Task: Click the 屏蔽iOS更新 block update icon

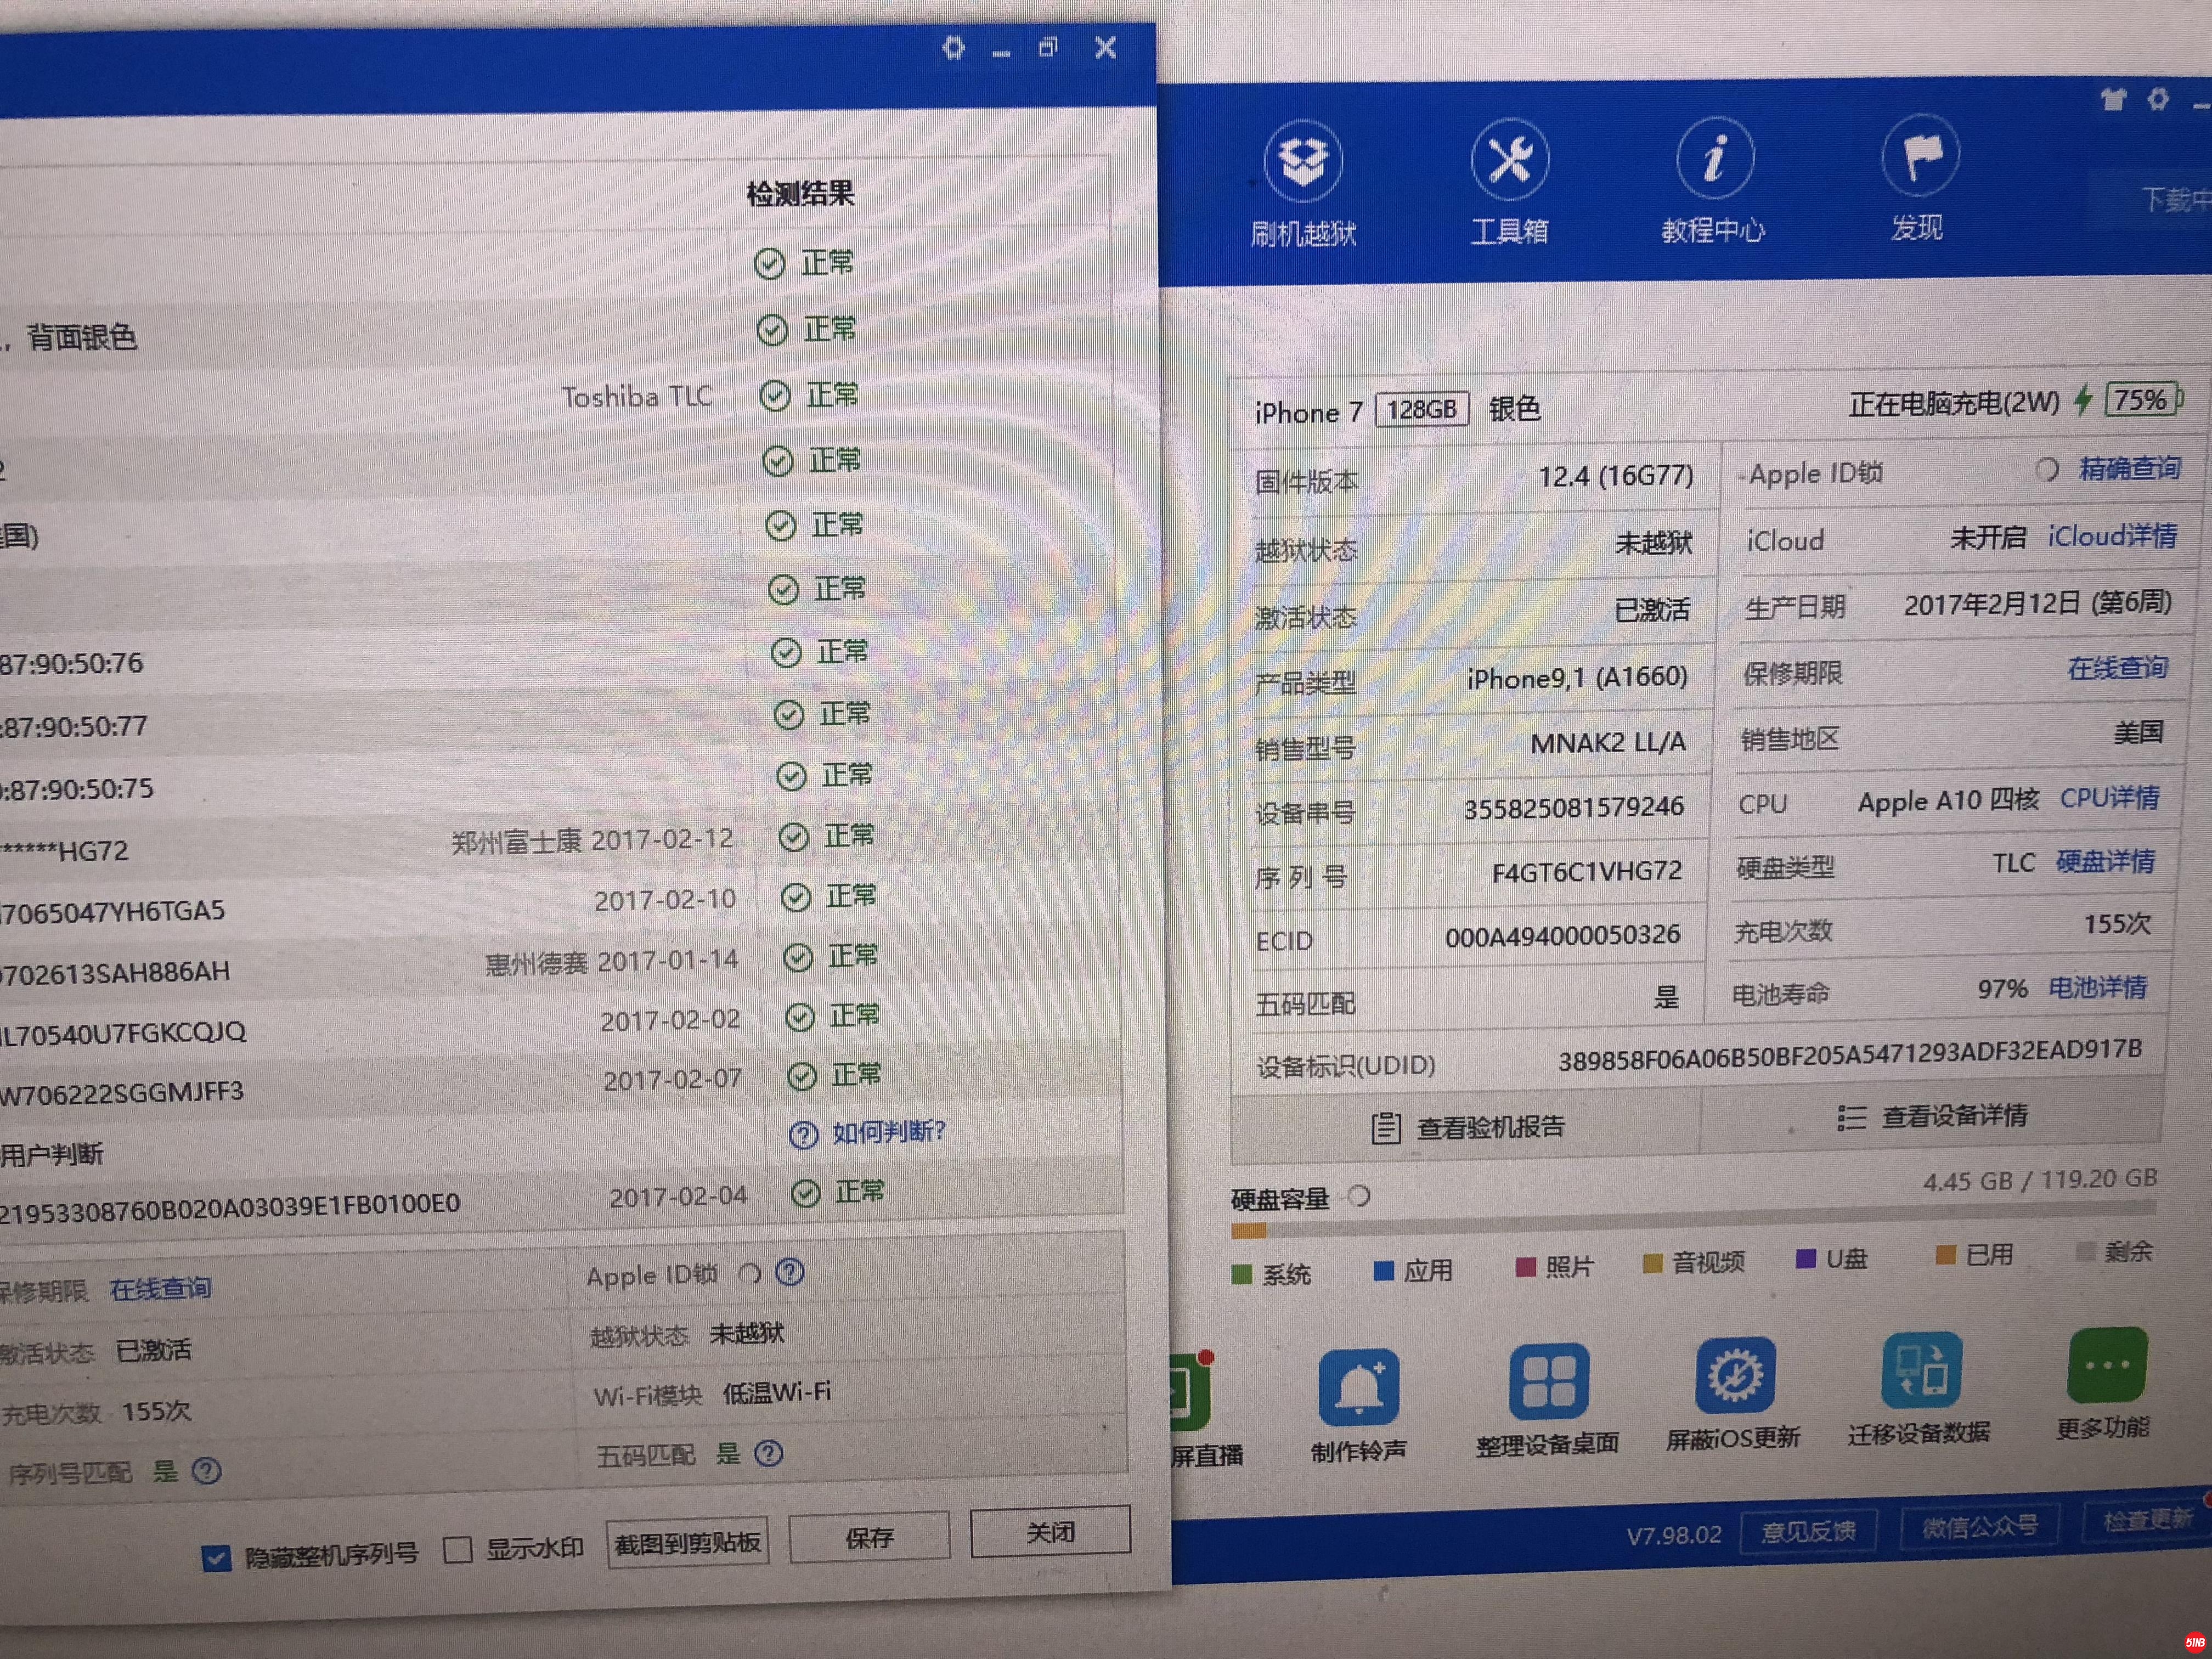Action: pos(1734,1376)
